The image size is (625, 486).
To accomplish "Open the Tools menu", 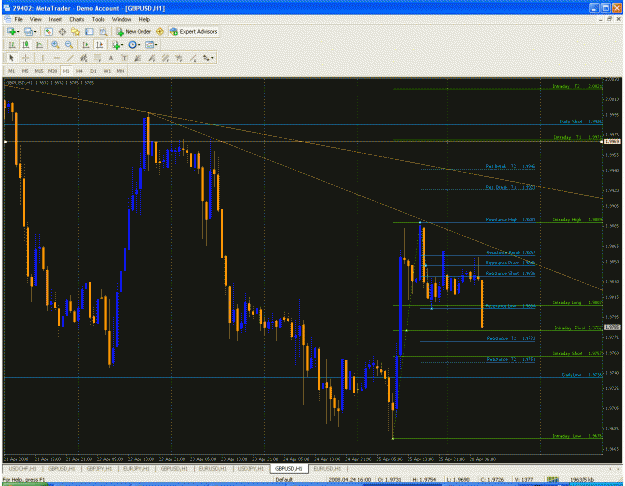I will pyautogui.click(x=98, y=19).
